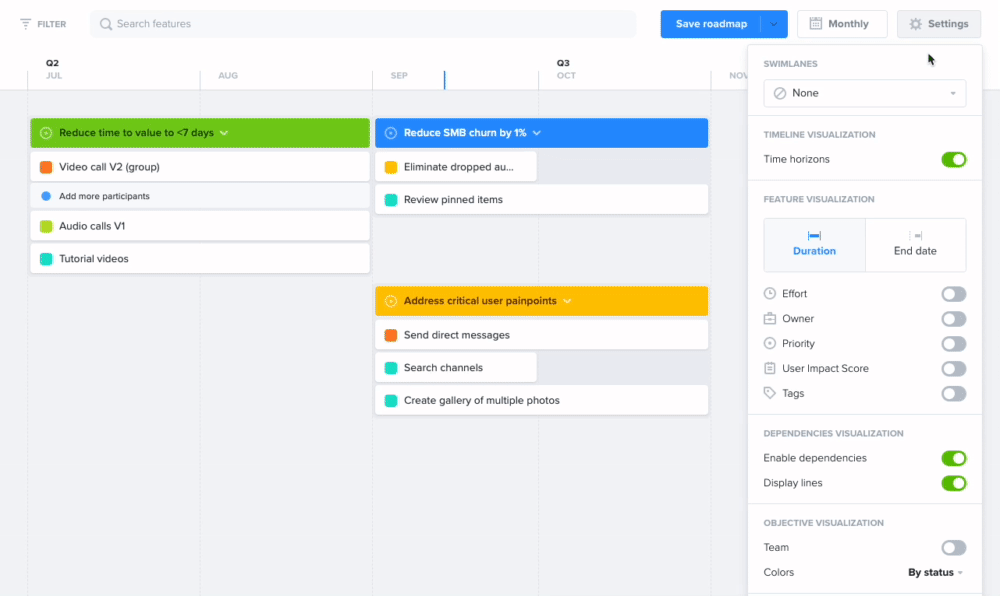Click the Search features input field
This screenshot has height=596, width=1000.
tap(363, 24)
